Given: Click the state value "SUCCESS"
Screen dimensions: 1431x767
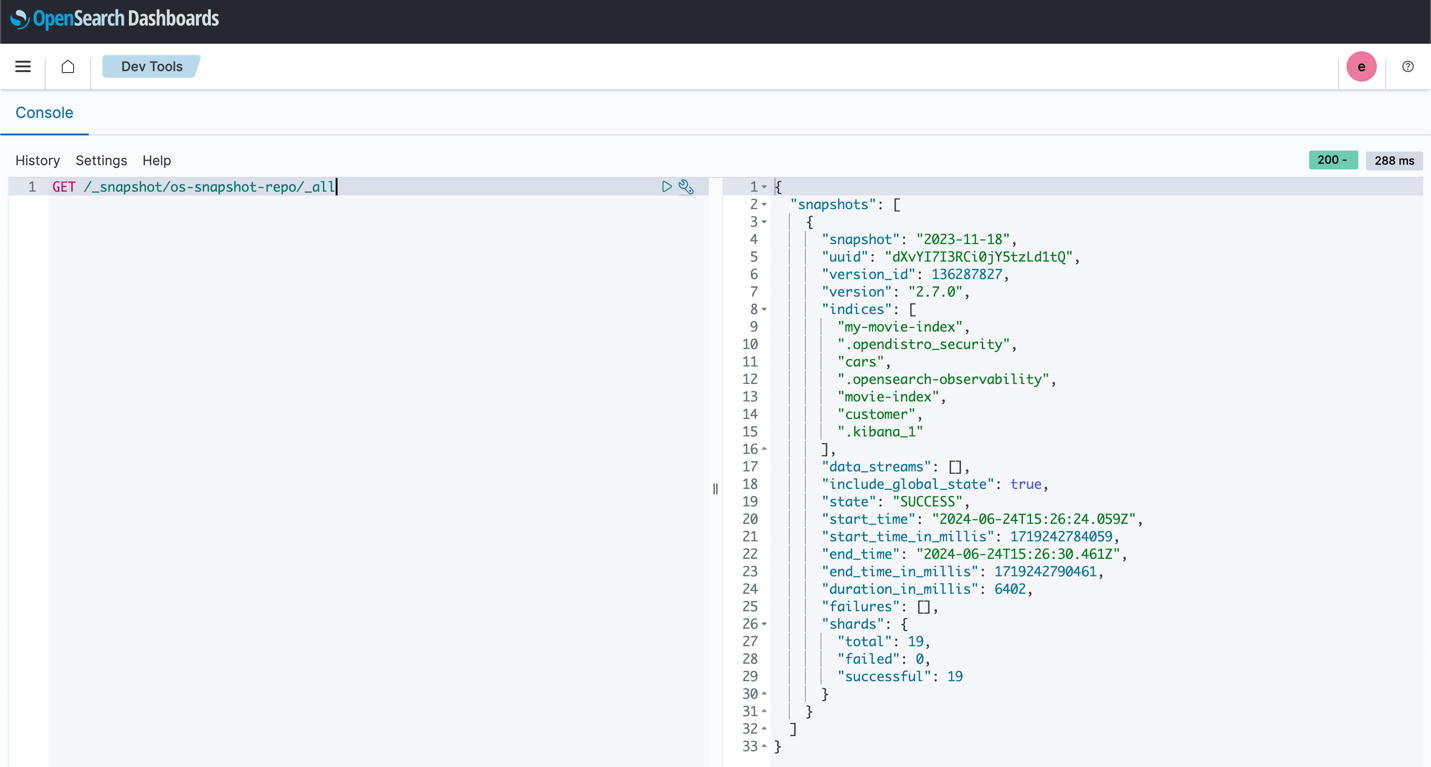Looking at the screenshot, I should [x=927, y=502].
